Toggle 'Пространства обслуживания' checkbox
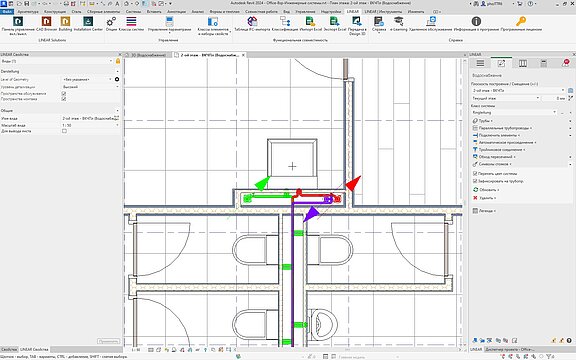Screen dimensions: 576x360 (x=64, y=94)
